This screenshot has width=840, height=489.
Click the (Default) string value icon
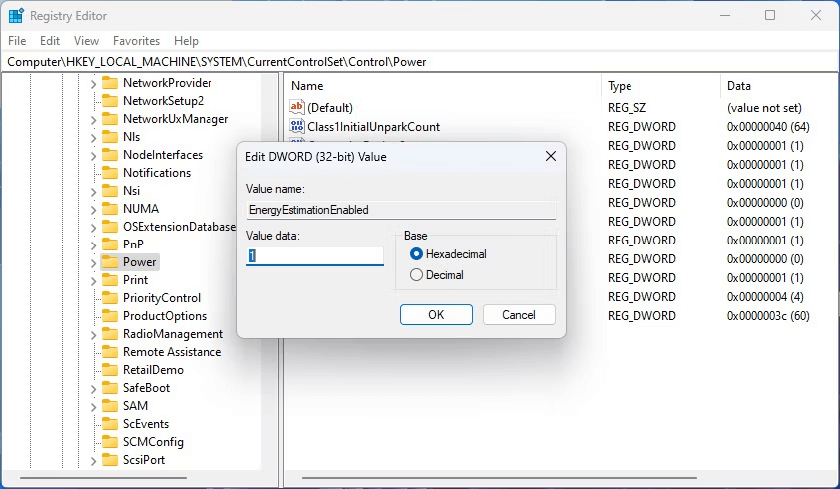[x=296, y=108]
